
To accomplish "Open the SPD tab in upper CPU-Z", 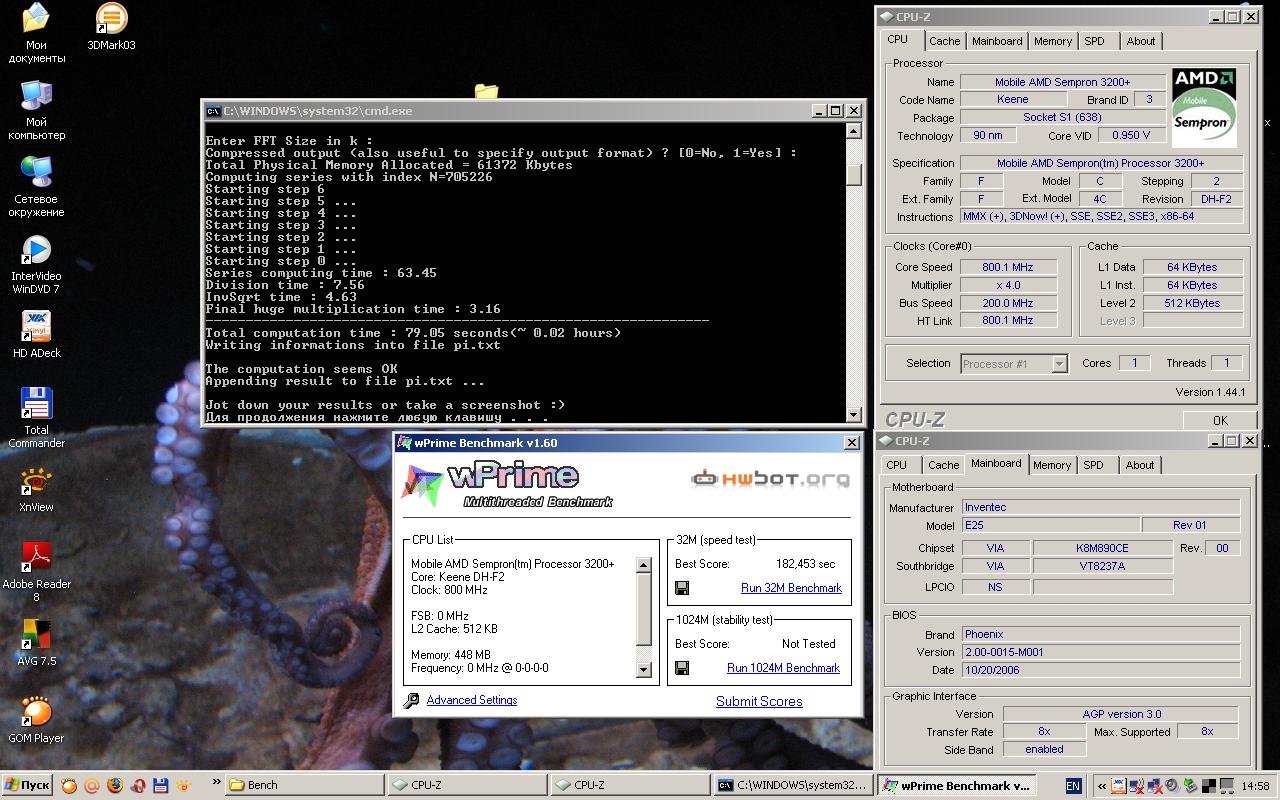I will click(x=1094, y=41).
